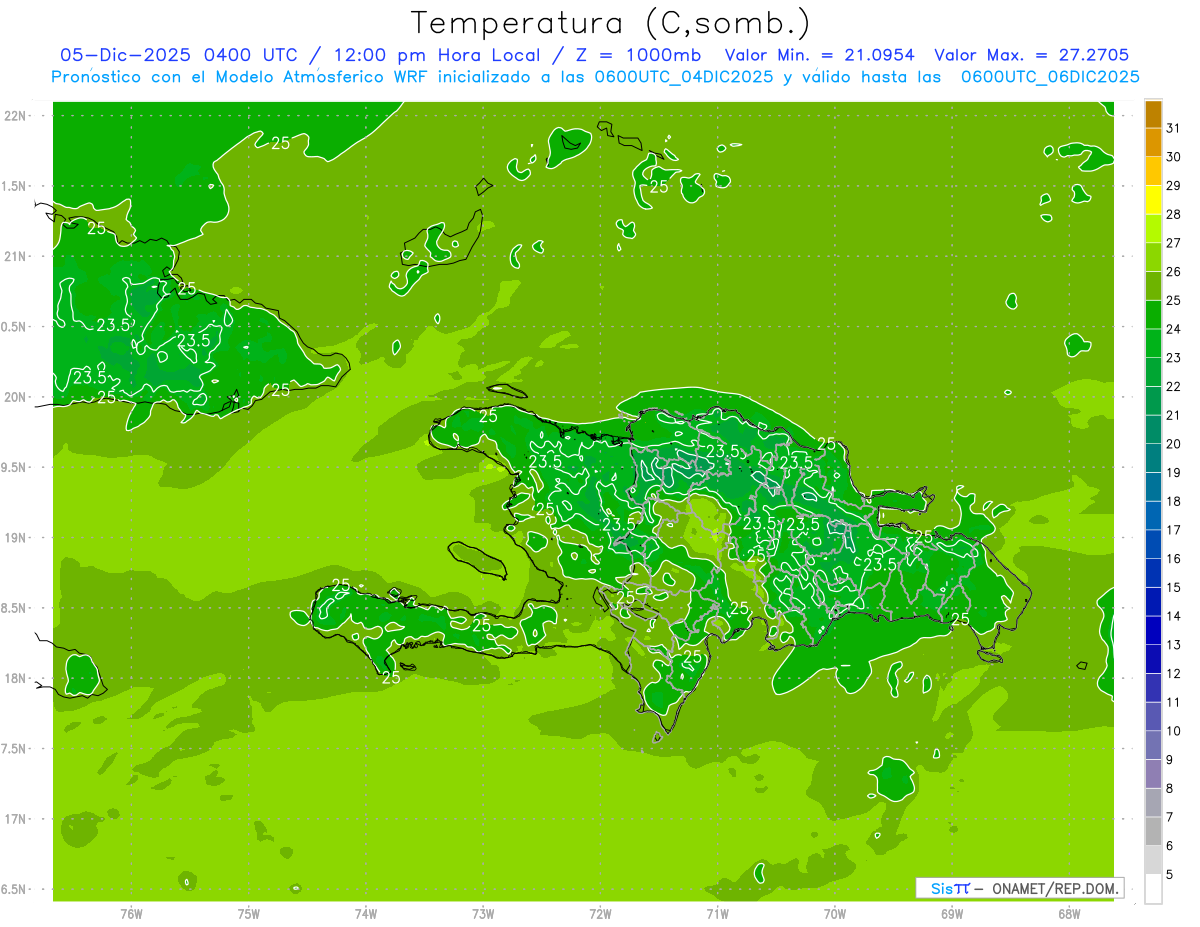Select "Valor Min. = 21.0954" text
This screenshot has width=1200, height=927.
tap(820, 56)
